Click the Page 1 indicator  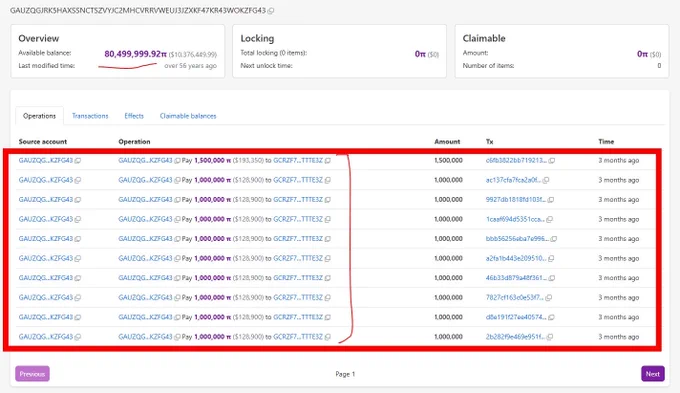[345, 374]
